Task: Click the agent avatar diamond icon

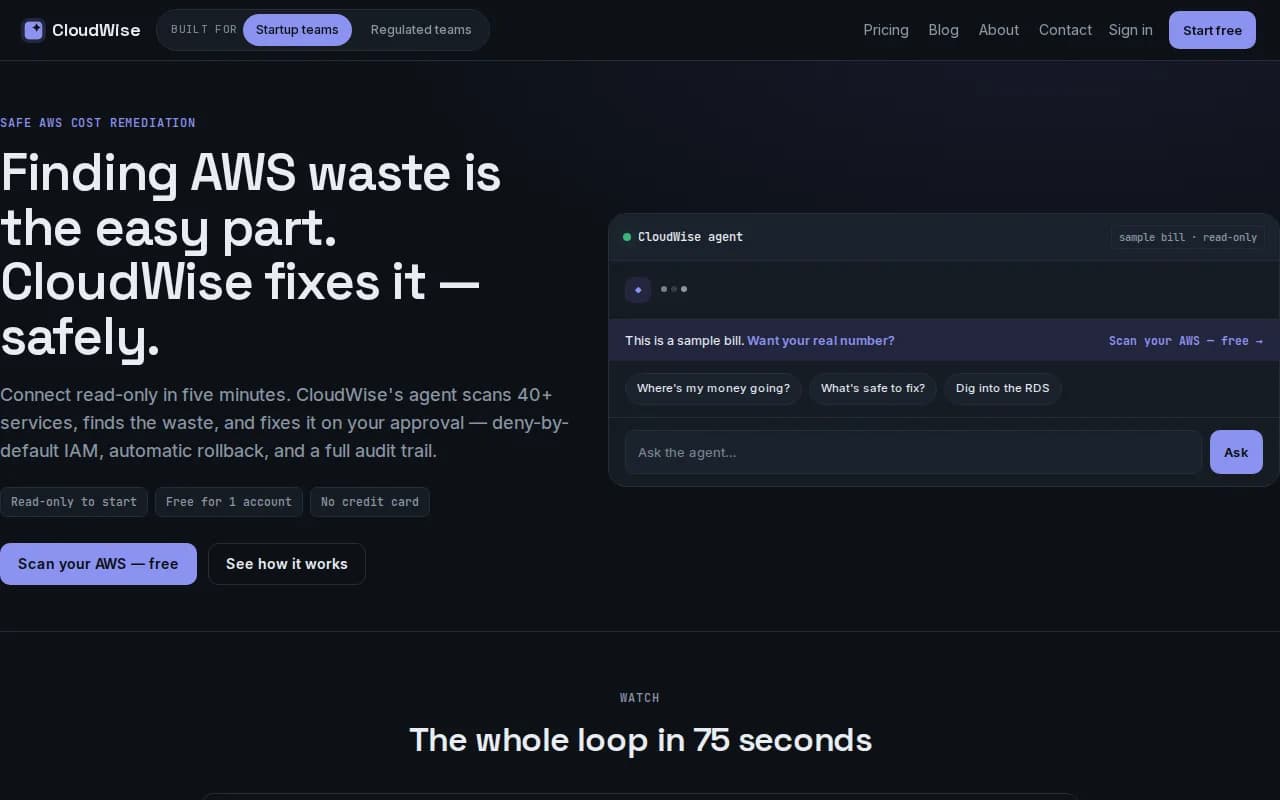Action: coord(638,290)
